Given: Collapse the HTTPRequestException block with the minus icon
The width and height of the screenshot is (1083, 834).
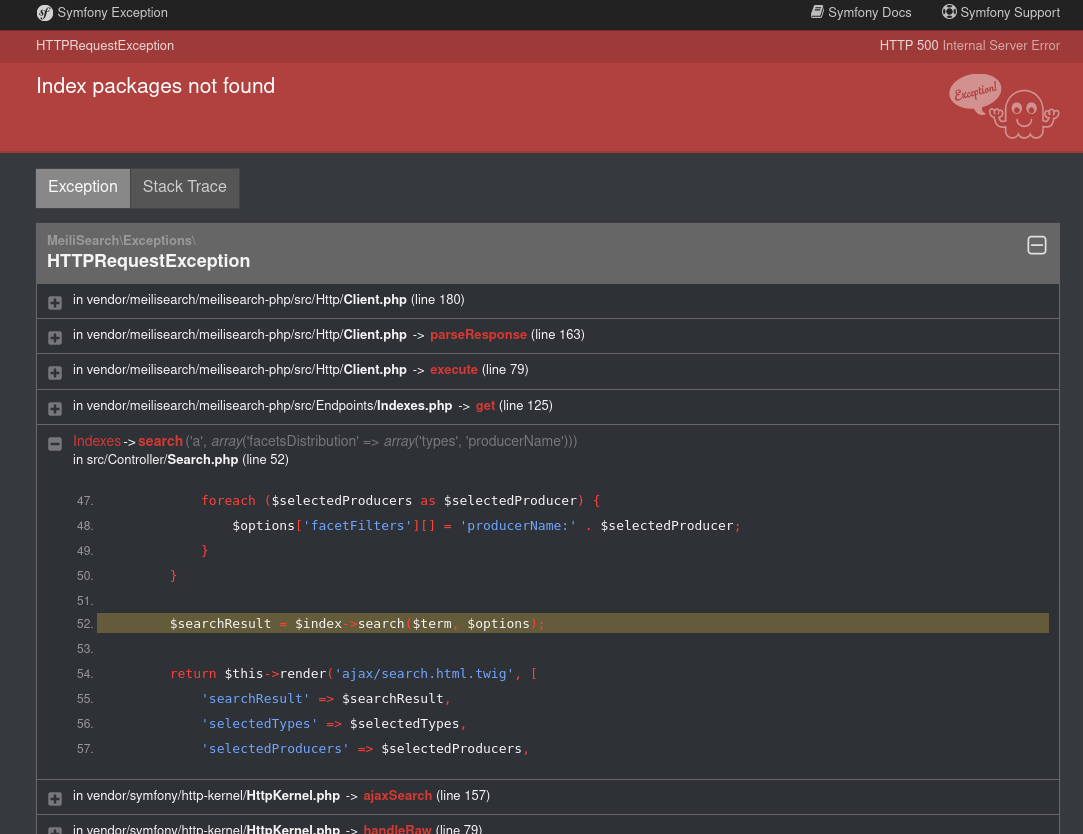Looking at the screenshot, I should pos(1037,245).
